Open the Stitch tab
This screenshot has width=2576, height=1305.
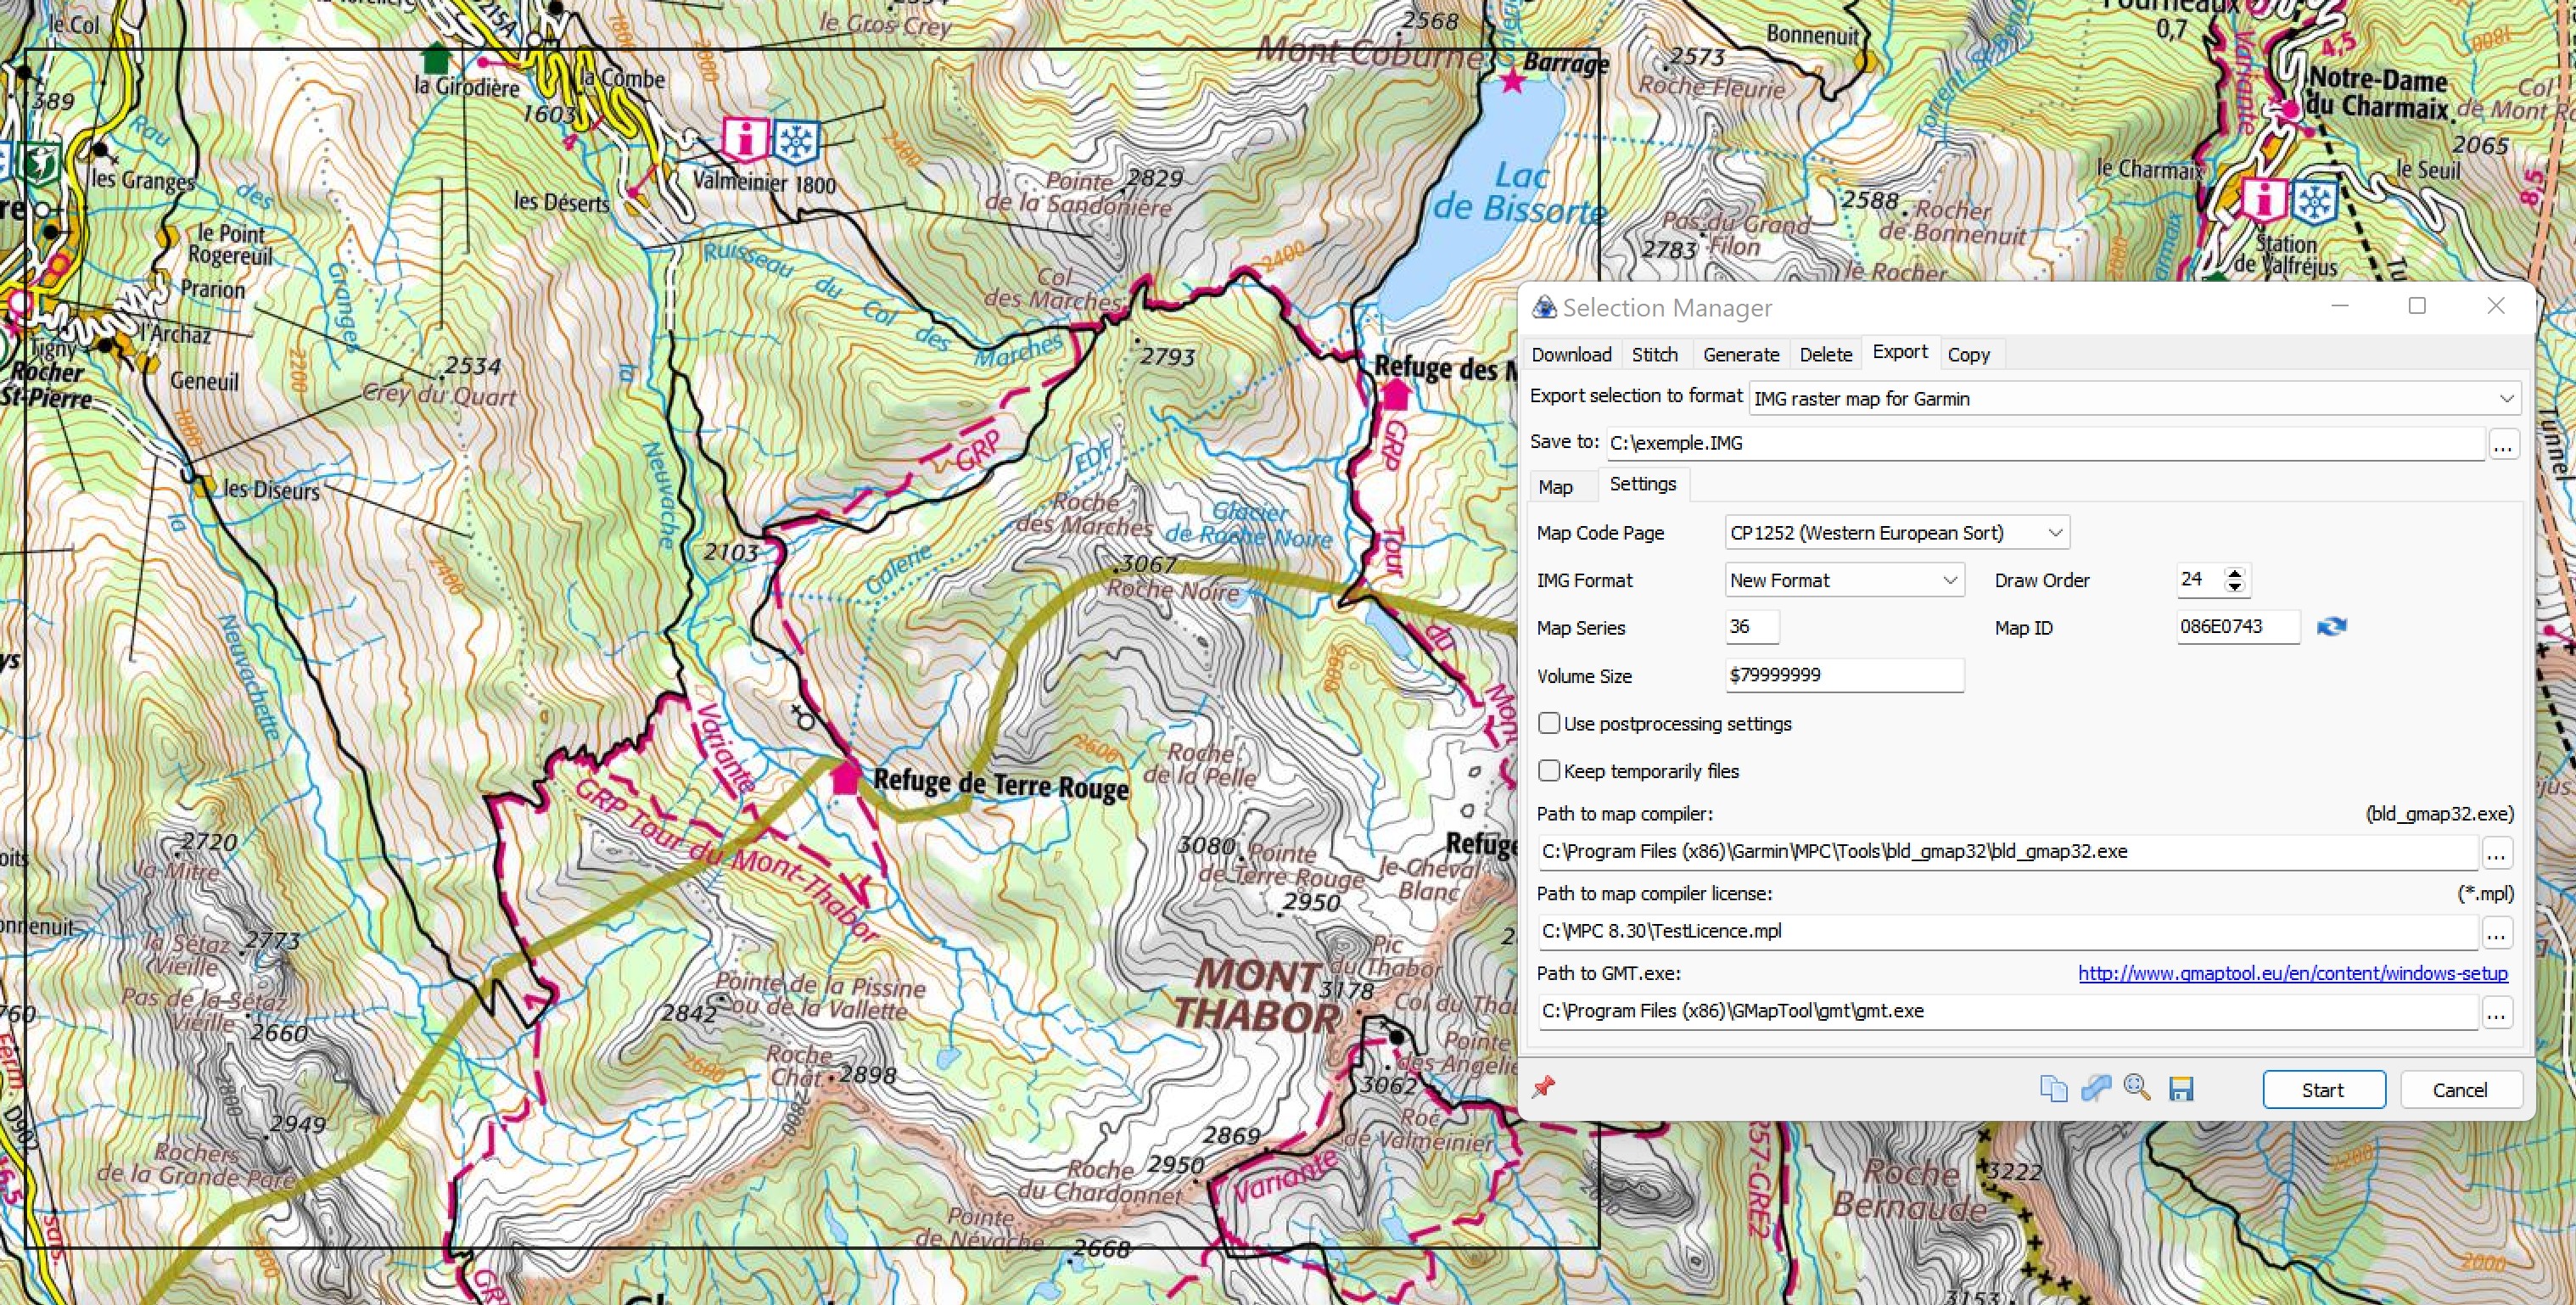coord(1655,354)
